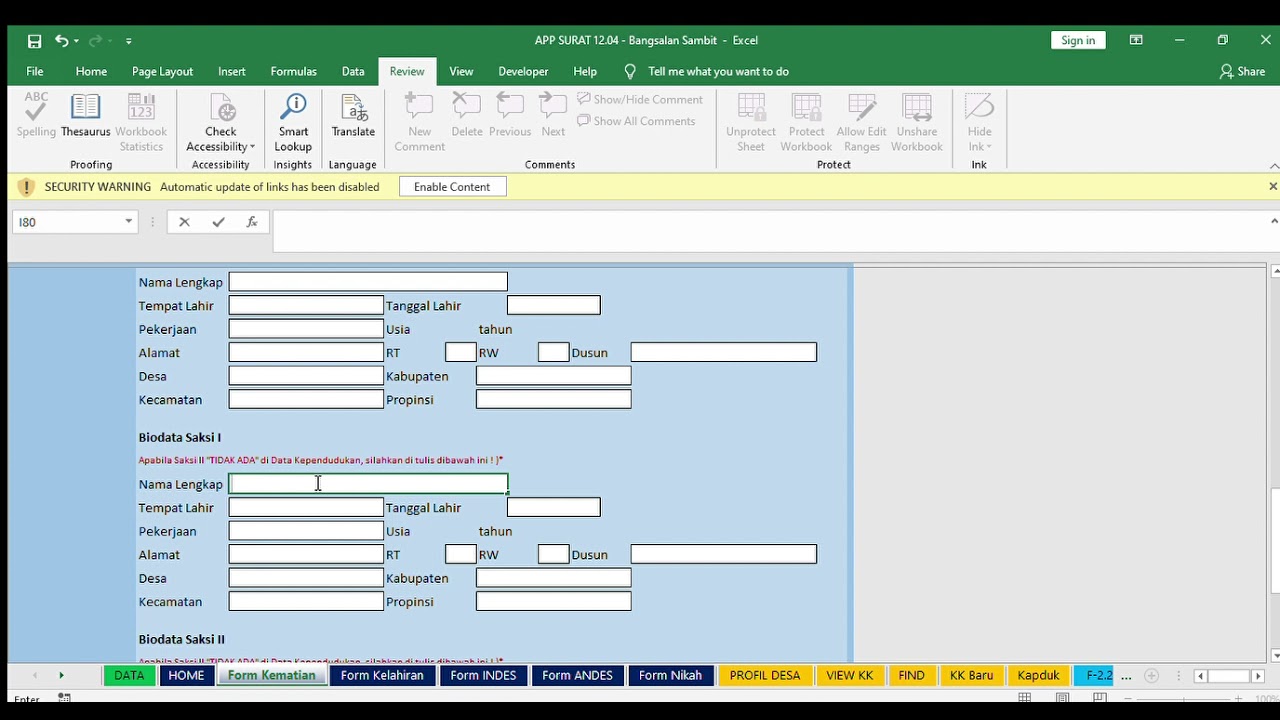Switch to Page Layout tab

(x=162, y=71)
